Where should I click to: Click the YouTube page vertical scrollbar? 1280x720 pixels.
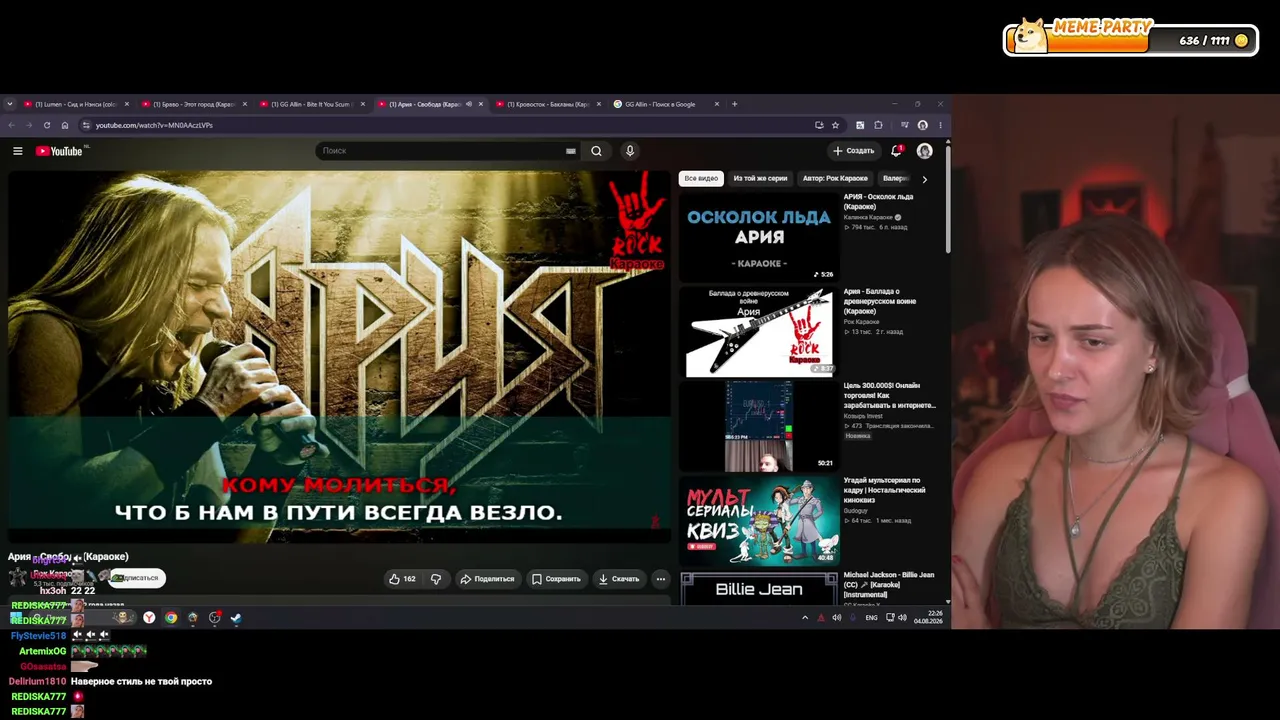947,200
